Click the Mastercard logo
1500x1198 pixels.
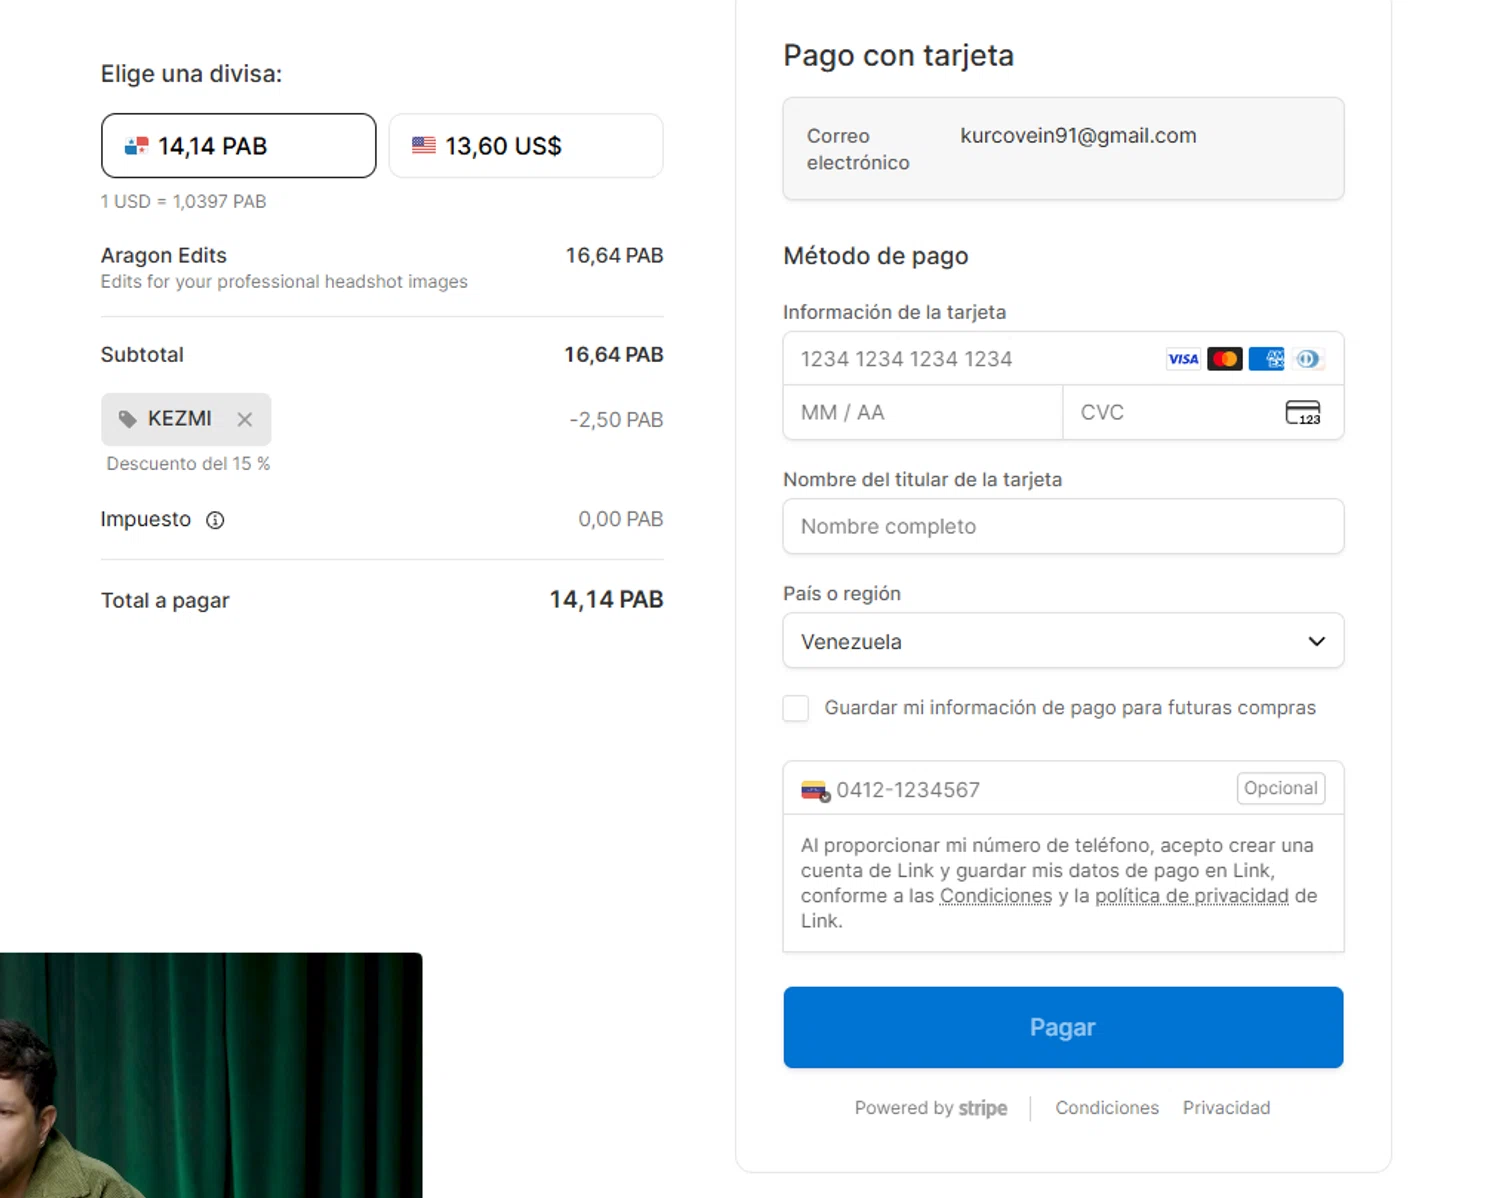pos(1225,359)
